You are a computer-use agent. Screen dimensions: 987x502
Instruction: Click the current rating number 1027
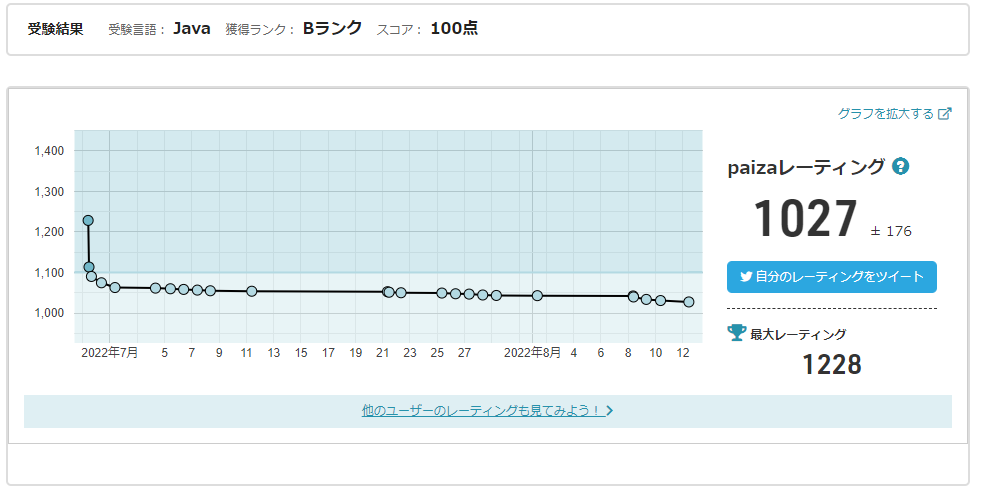click(x=805, y=220)
